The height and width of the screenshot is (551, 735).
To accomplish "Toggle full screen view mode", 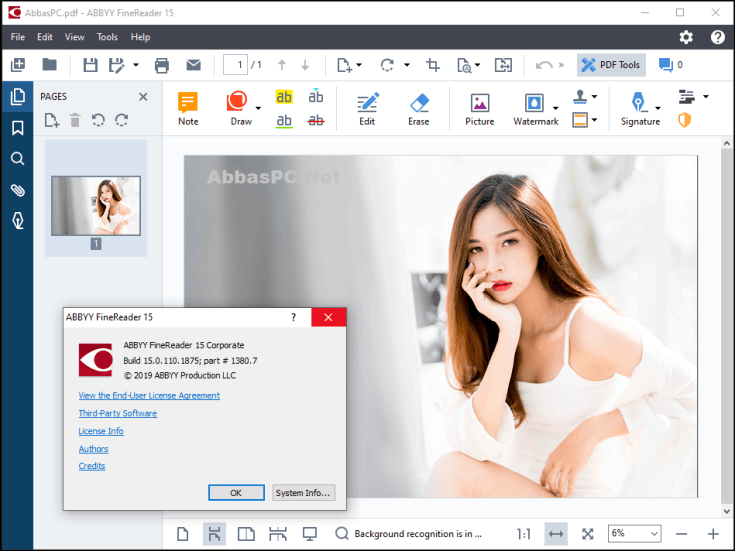I will point(309,534).
